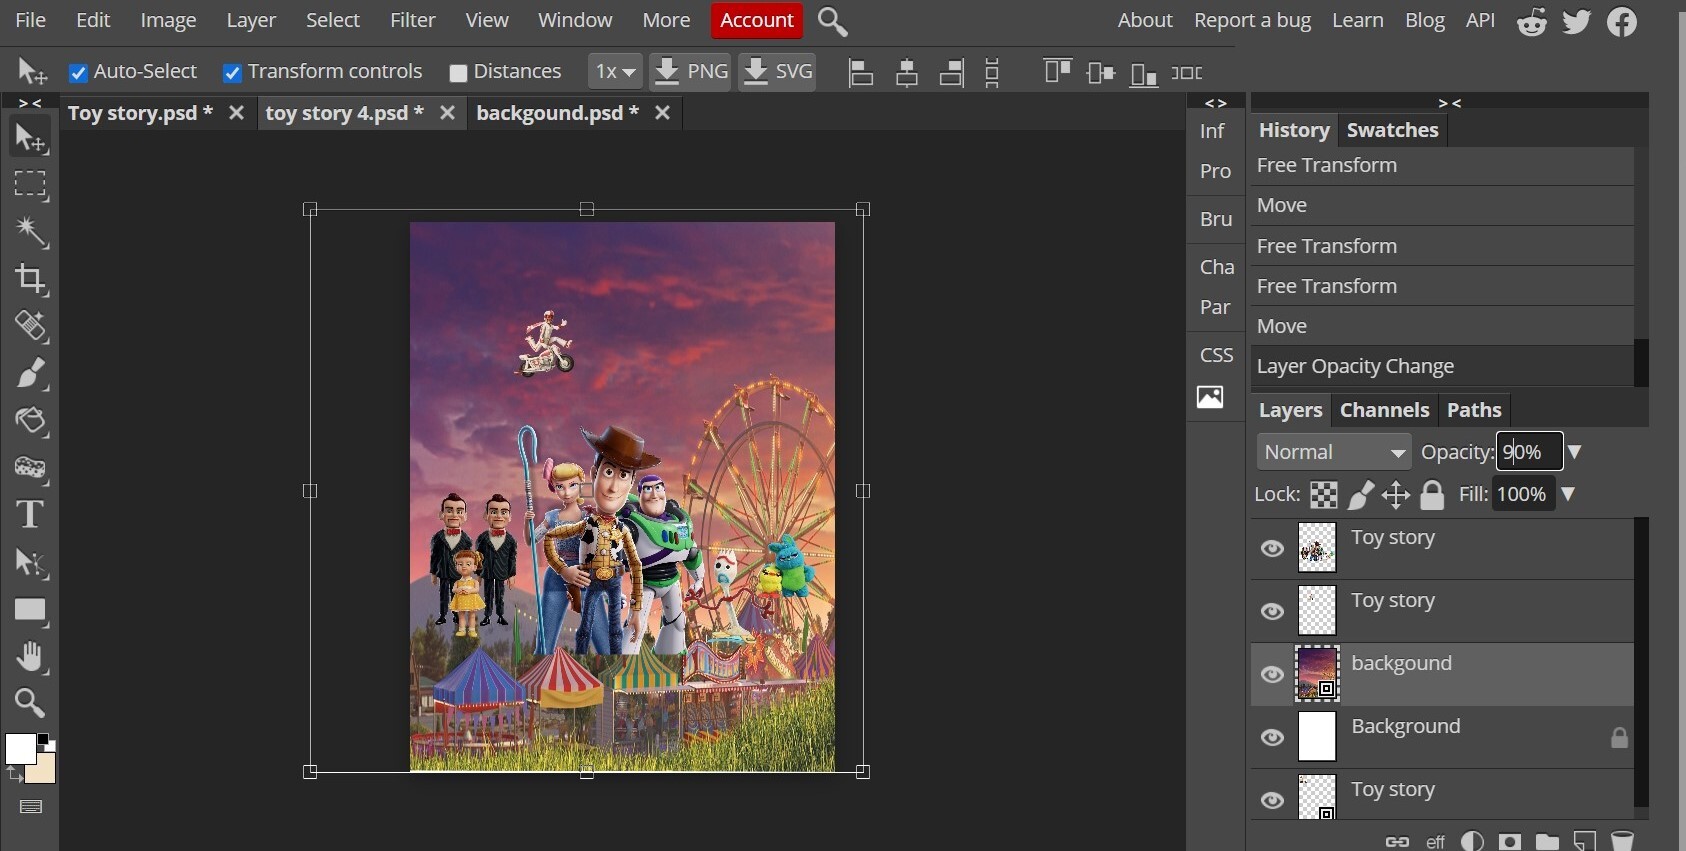
Task: Switch to the toy story 4.psd tab
Action: (x=345, y=113)
